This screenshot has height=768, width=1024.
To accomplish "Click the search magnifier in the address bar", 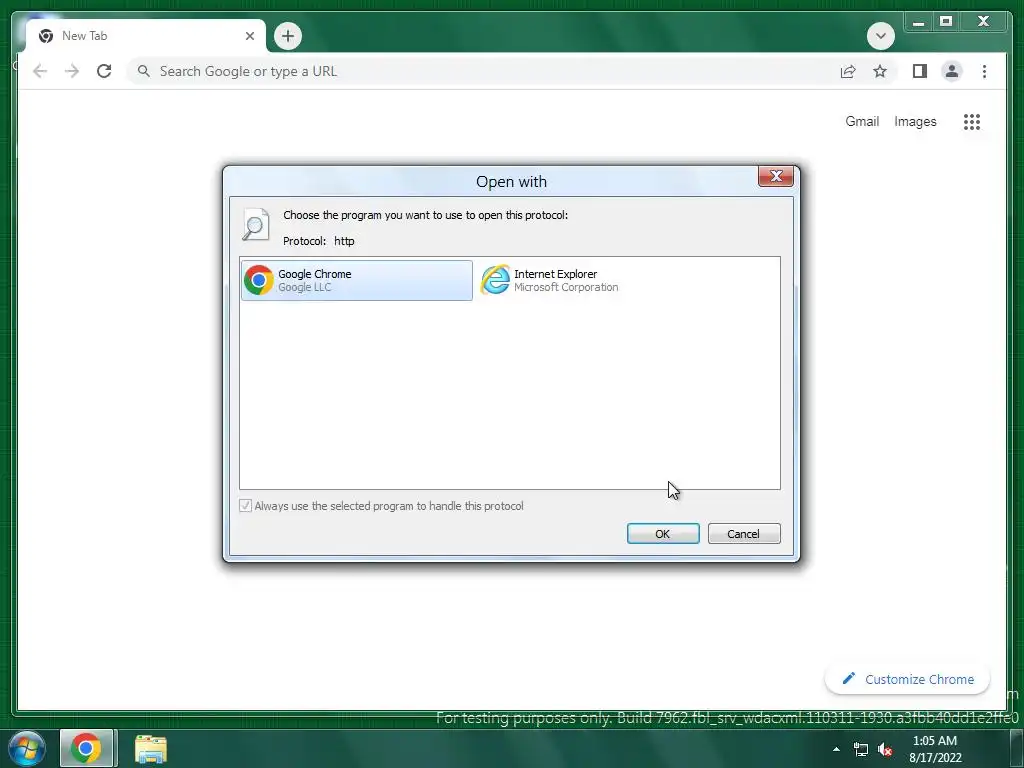I will 144,71.
